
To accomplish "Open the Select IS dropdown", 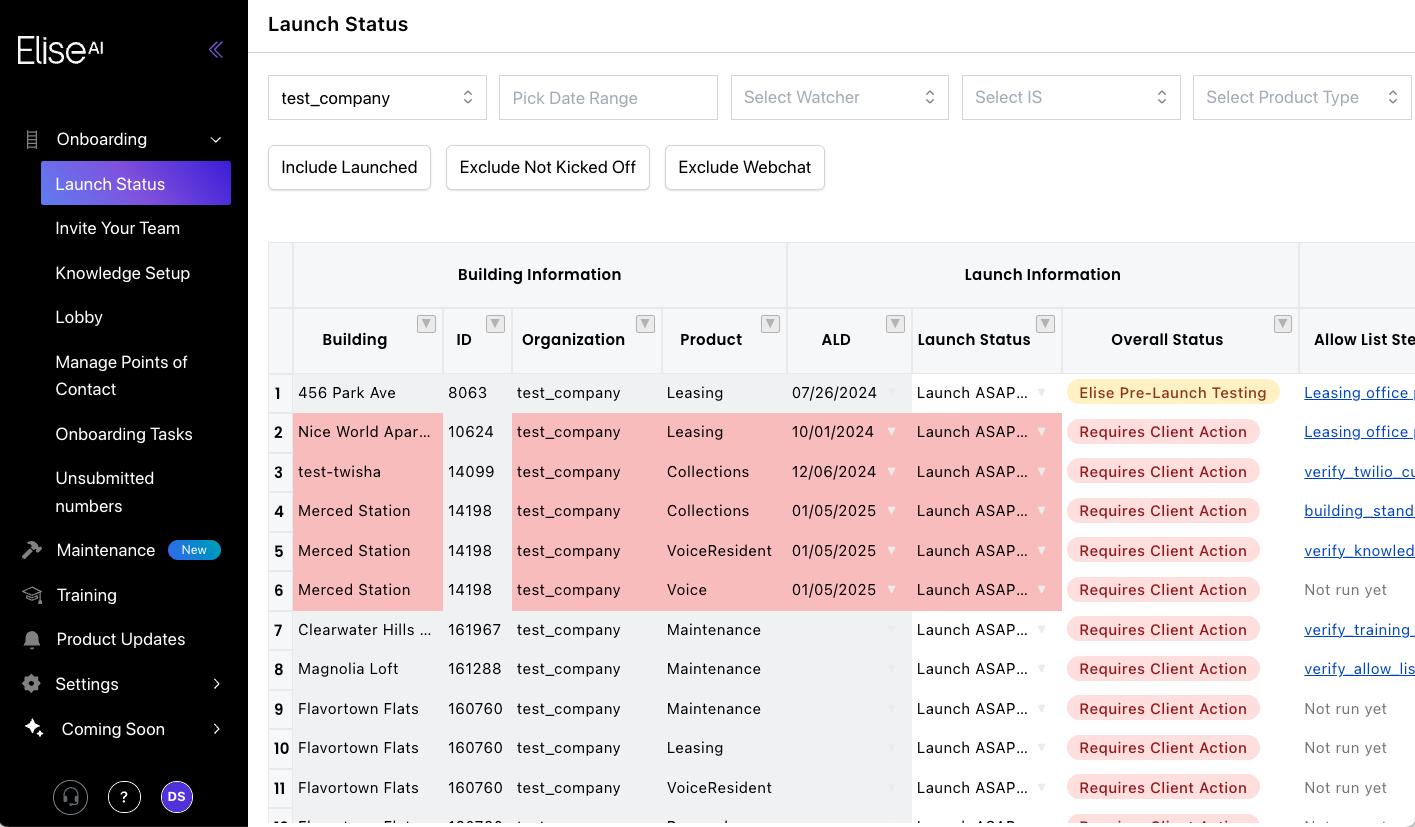I will click(x=1071, y=97).
